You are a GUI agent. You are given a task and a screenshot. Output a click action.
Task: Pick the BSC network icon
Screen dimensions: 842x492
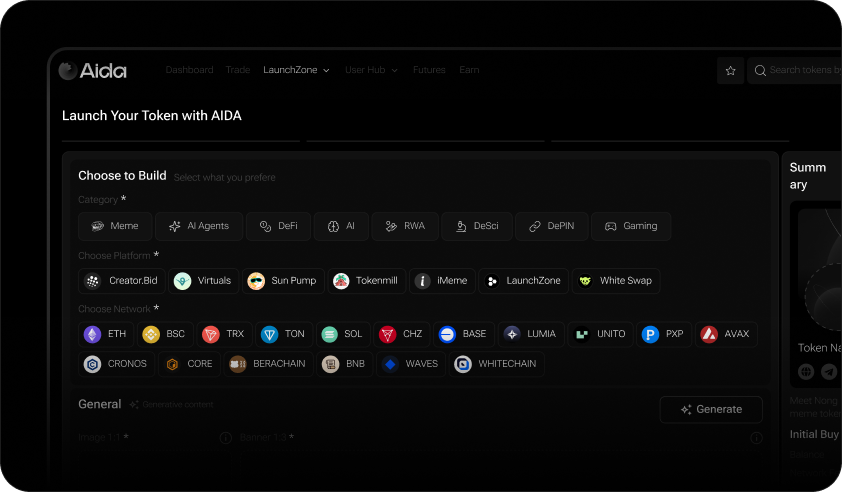click(x=151, y=334)
